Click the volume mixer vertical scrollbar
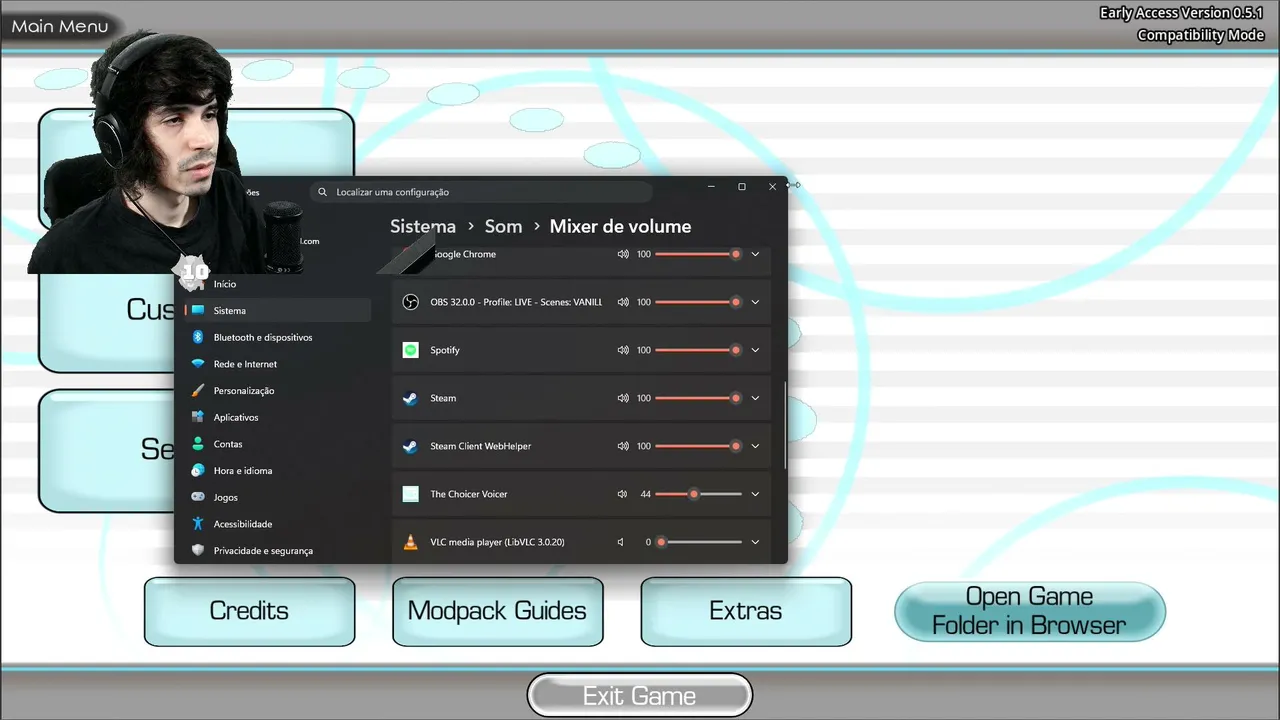 [785, 425]
